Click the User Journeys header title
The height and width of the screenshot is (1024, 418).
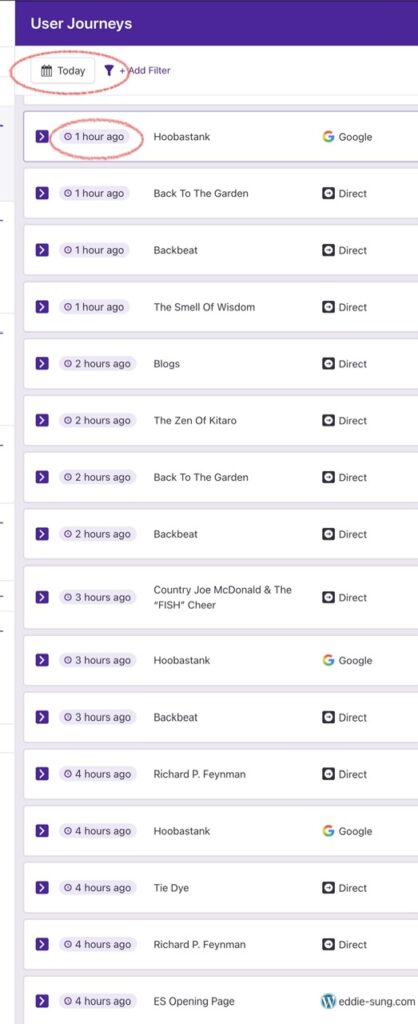[x=81, y=24]
